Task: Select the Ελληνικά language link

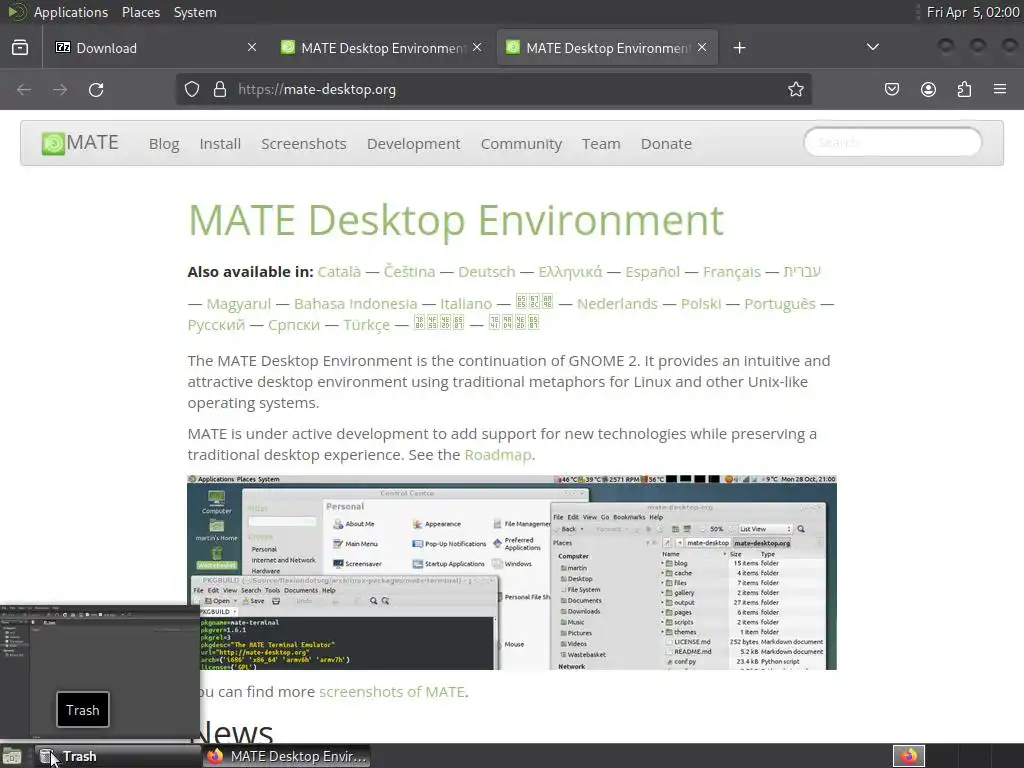Action: point(570,272)
